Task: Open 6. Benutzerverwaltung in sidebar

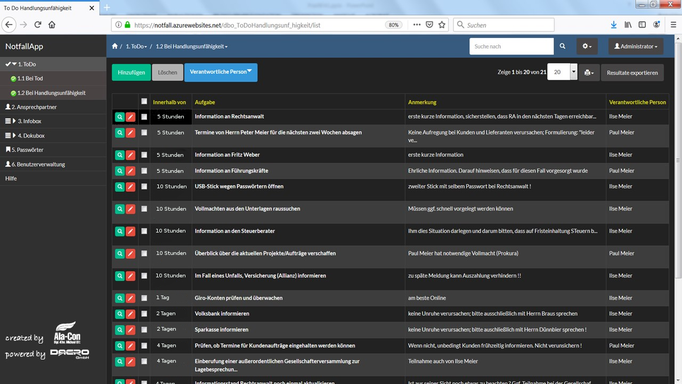Action: 53,164
